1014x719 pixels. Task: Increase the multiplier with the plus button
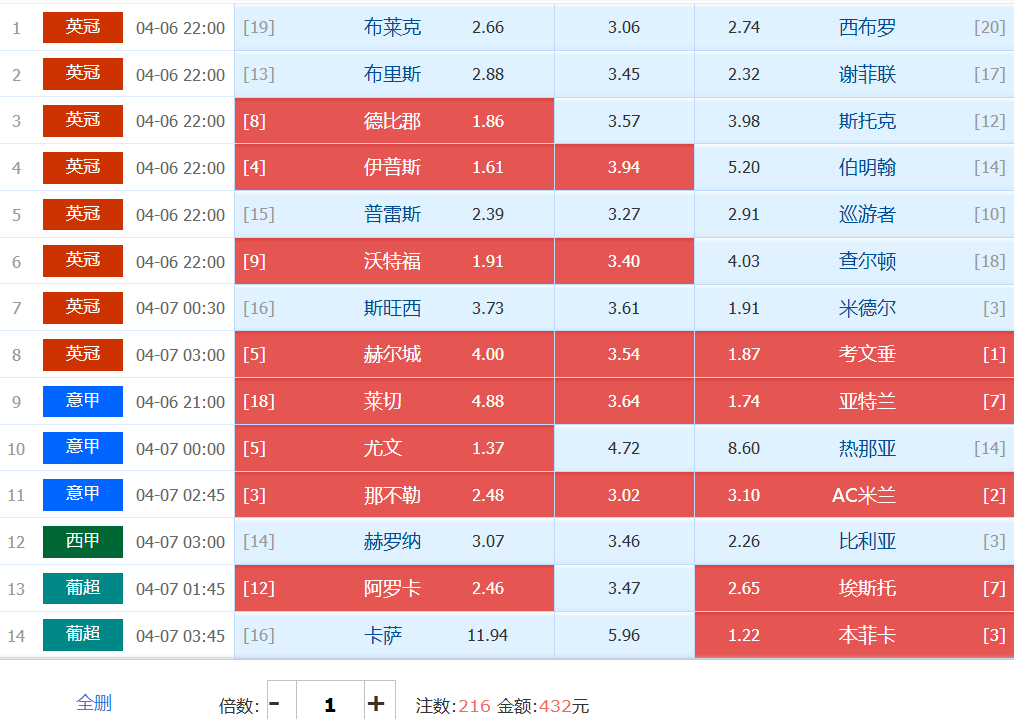tap(376, 704)
